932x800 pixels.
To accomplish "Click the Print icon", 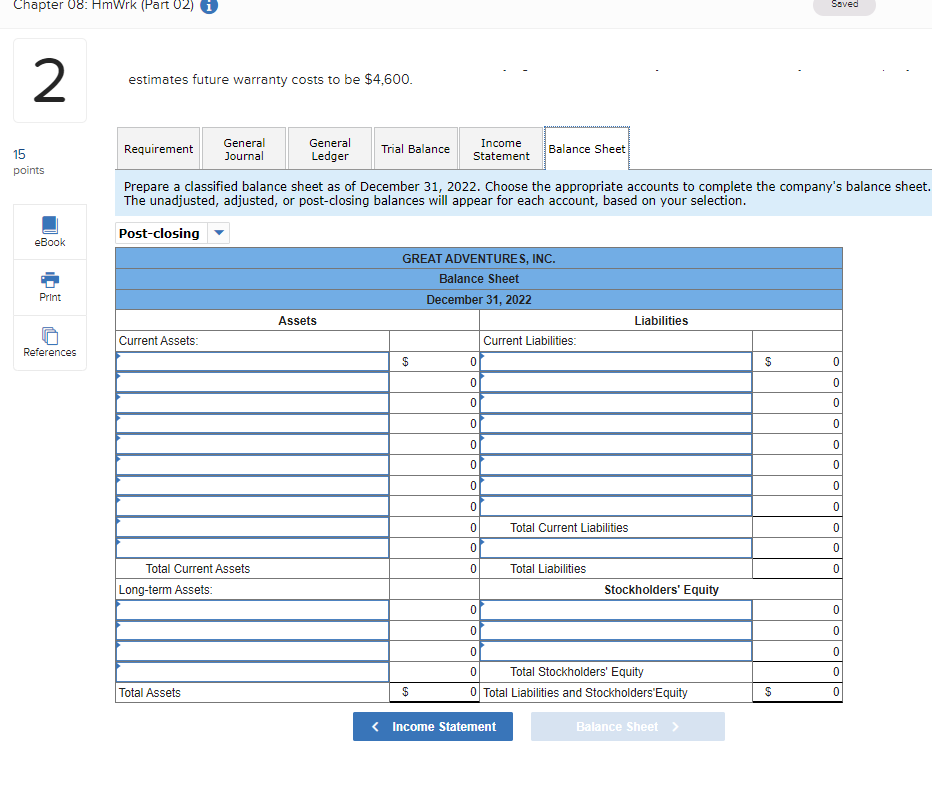I will pyautogui.click(x=50, y=287).
